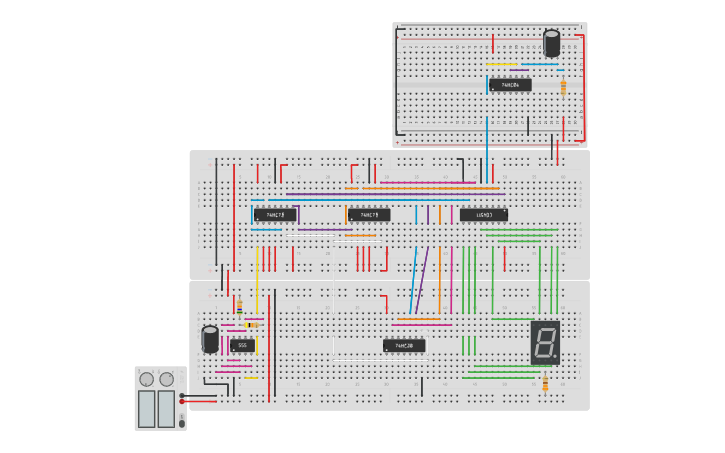Select the rightmost chip on middle breadboard

[x=484, y=214]
